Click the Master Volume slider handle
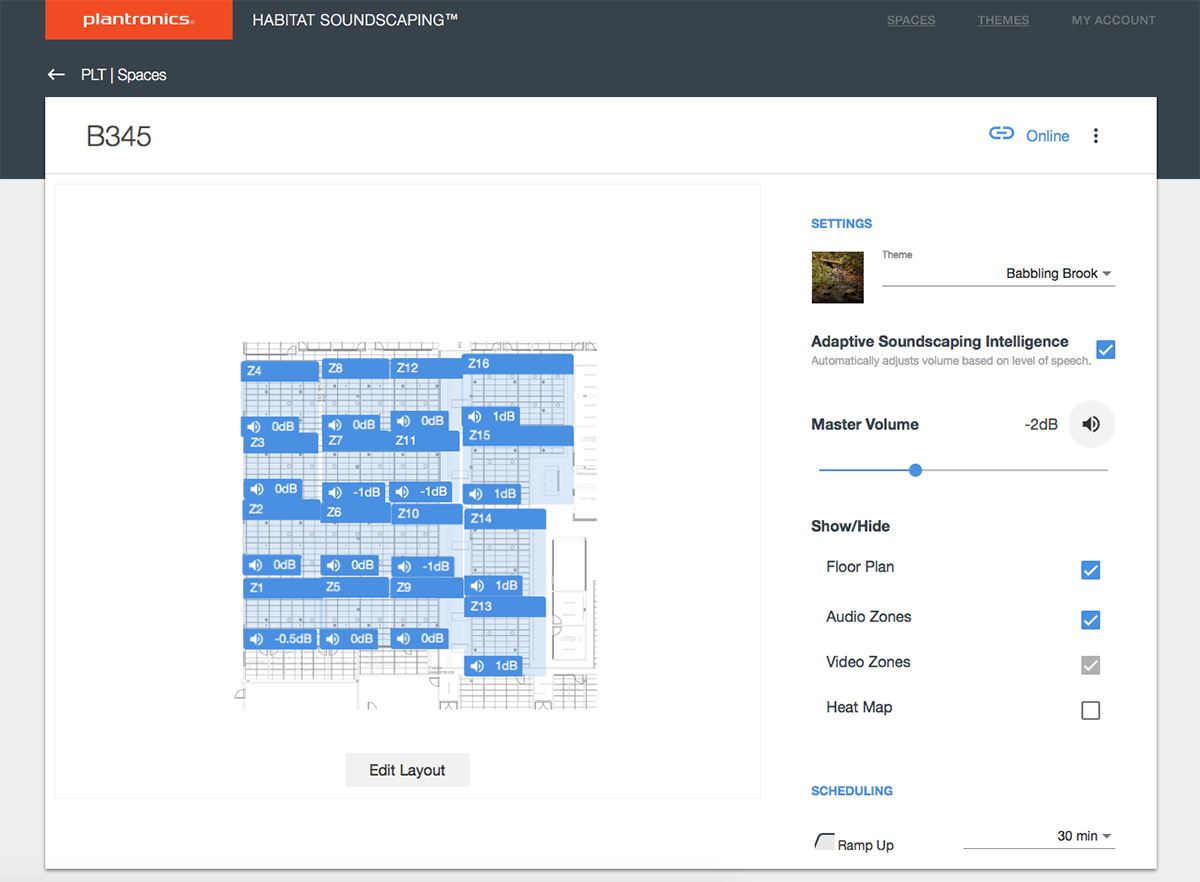Image resolution: width=1200 pixels, height=882 pixels. click(915, 470)
